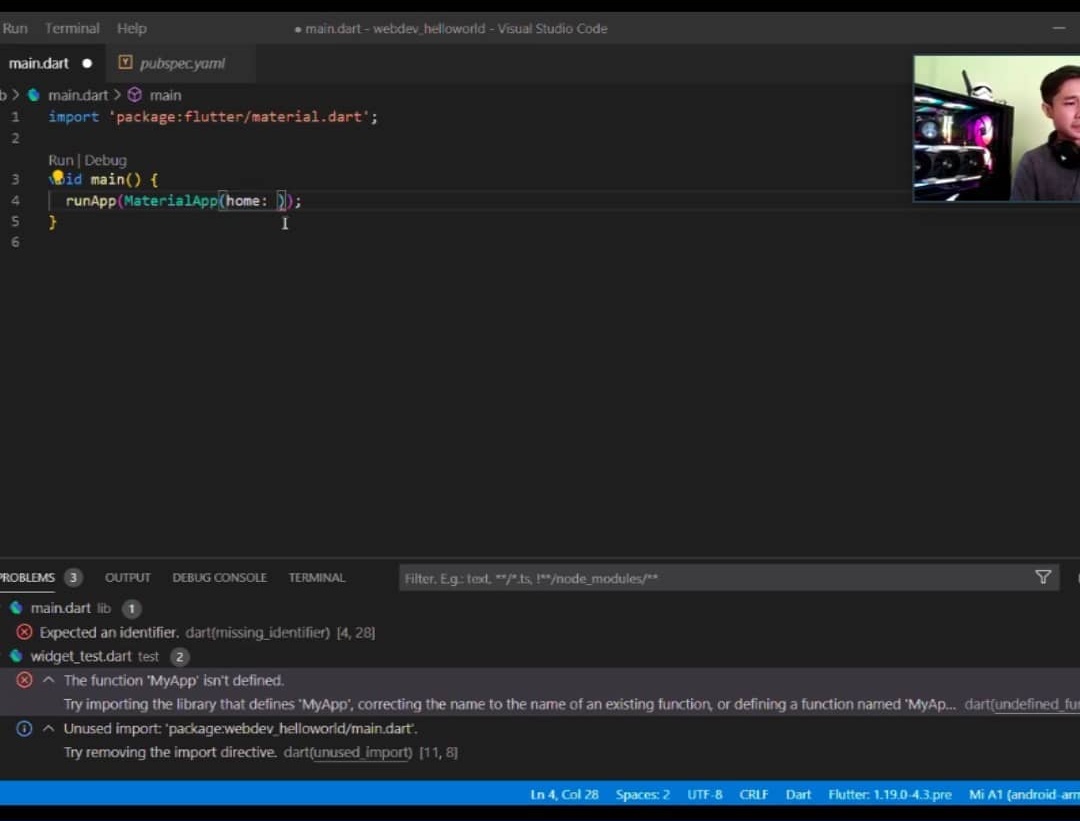Click the unsaved dot on main.dart tab
Viewport: 1080px width, 821px height.
point(87,63)
